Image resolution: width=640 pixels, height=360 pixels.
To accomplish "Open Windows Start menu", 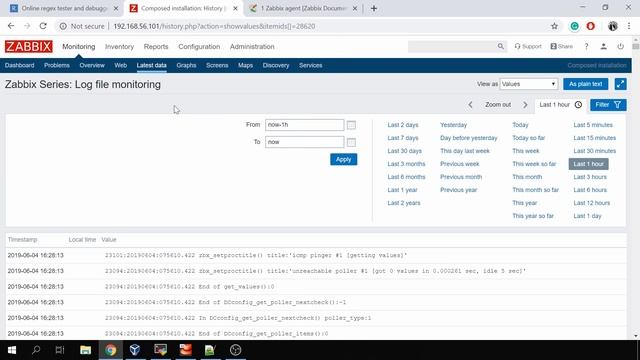I will pos(12,350).
